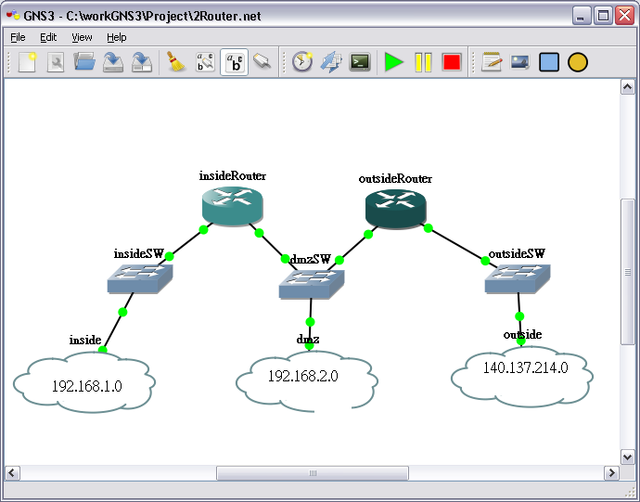Click the outsideSW label text
Screen dimensions: 640x502
[x=516, y=253]
